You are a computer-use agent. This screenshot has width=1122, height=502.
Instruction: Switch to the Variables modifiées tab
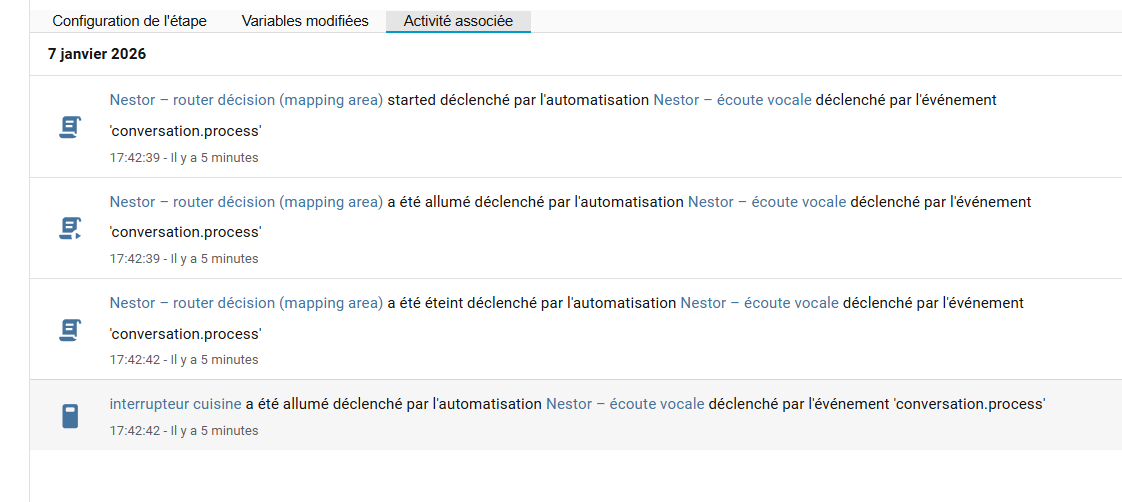tap(305, 21)
